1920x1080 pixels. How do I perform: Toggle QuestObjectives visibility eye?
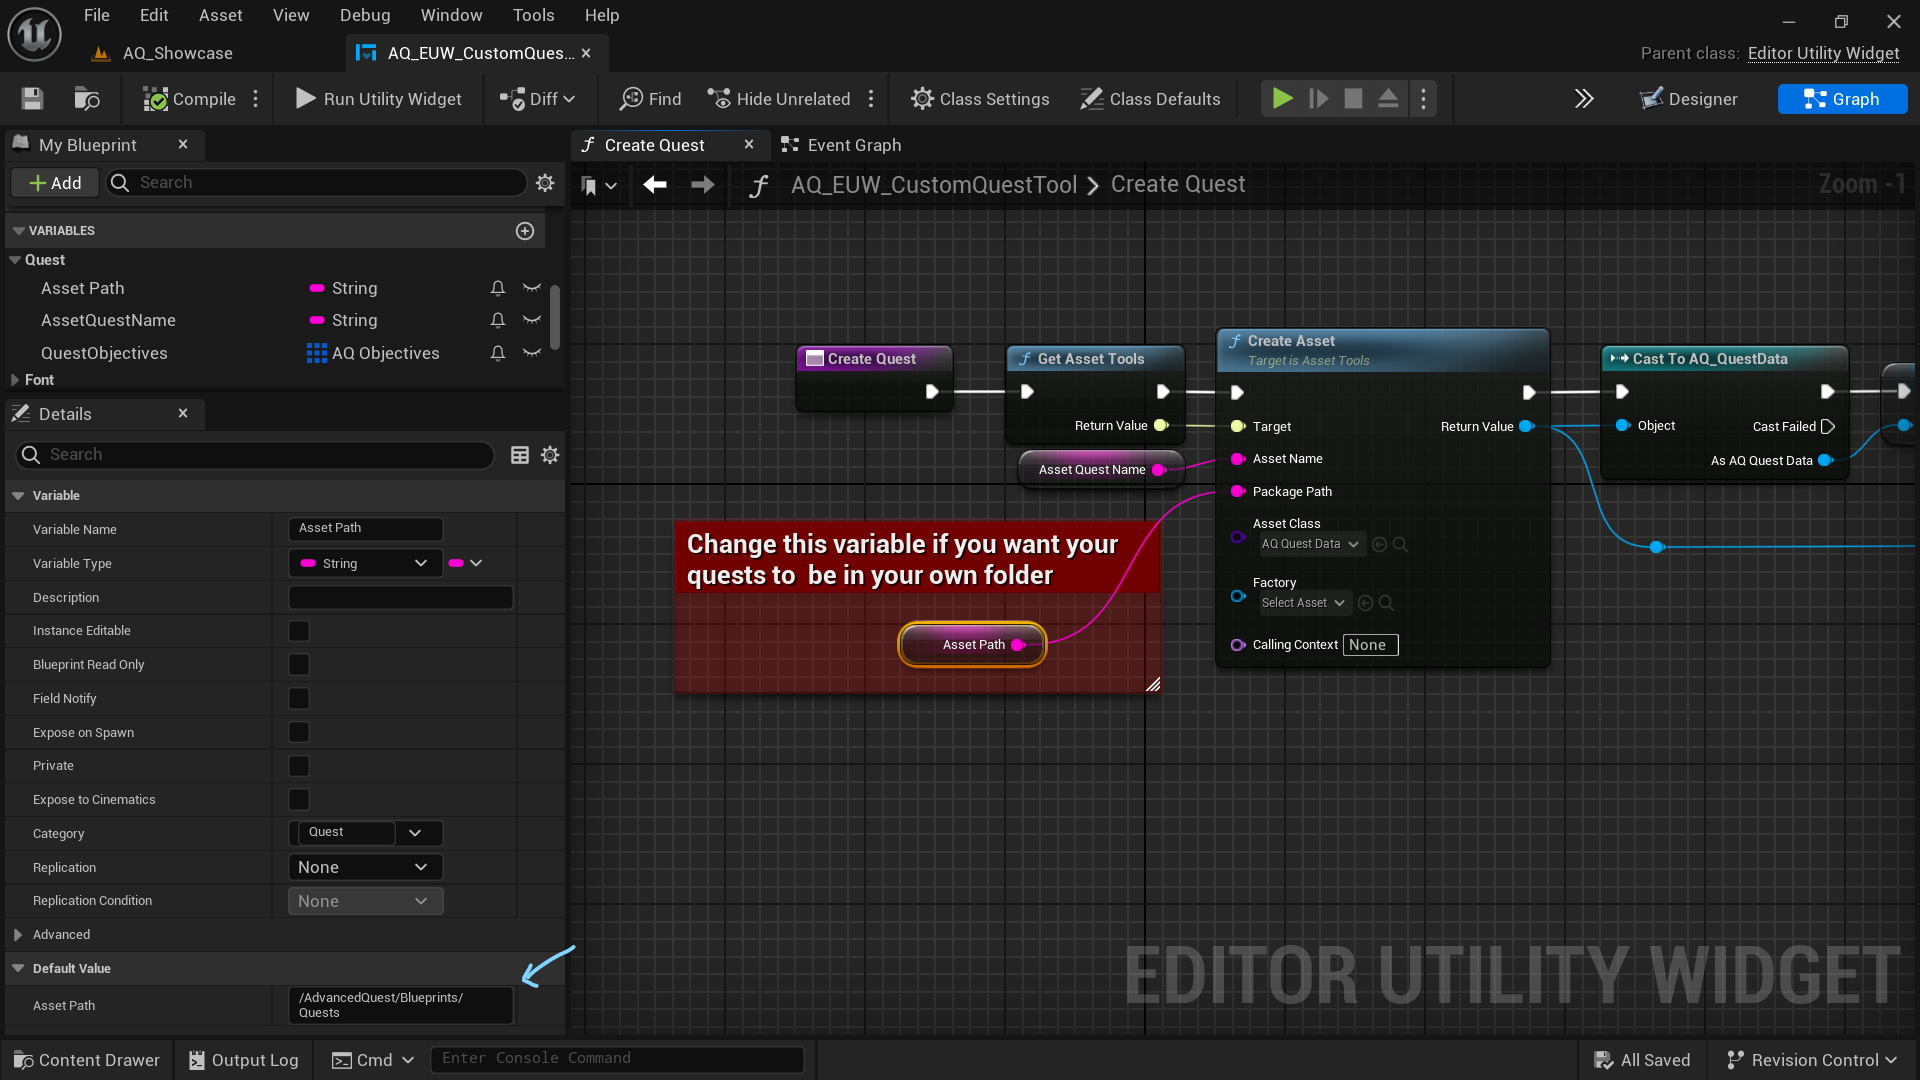[532, 353]
